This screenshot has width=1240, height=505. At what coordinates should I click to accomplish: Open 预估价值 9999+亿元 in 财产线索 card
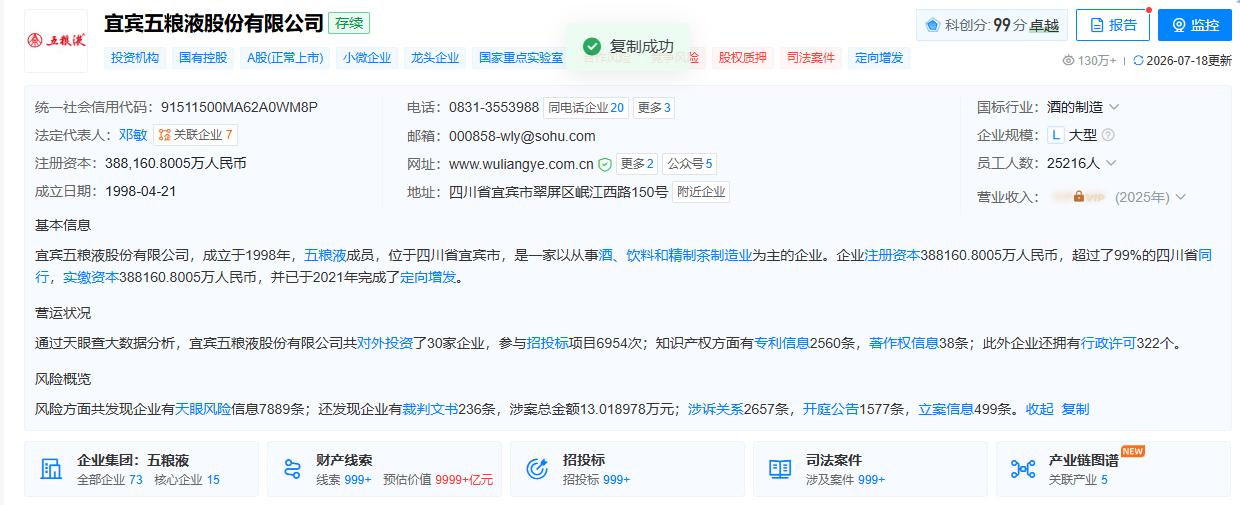click(x=438, y=480)
